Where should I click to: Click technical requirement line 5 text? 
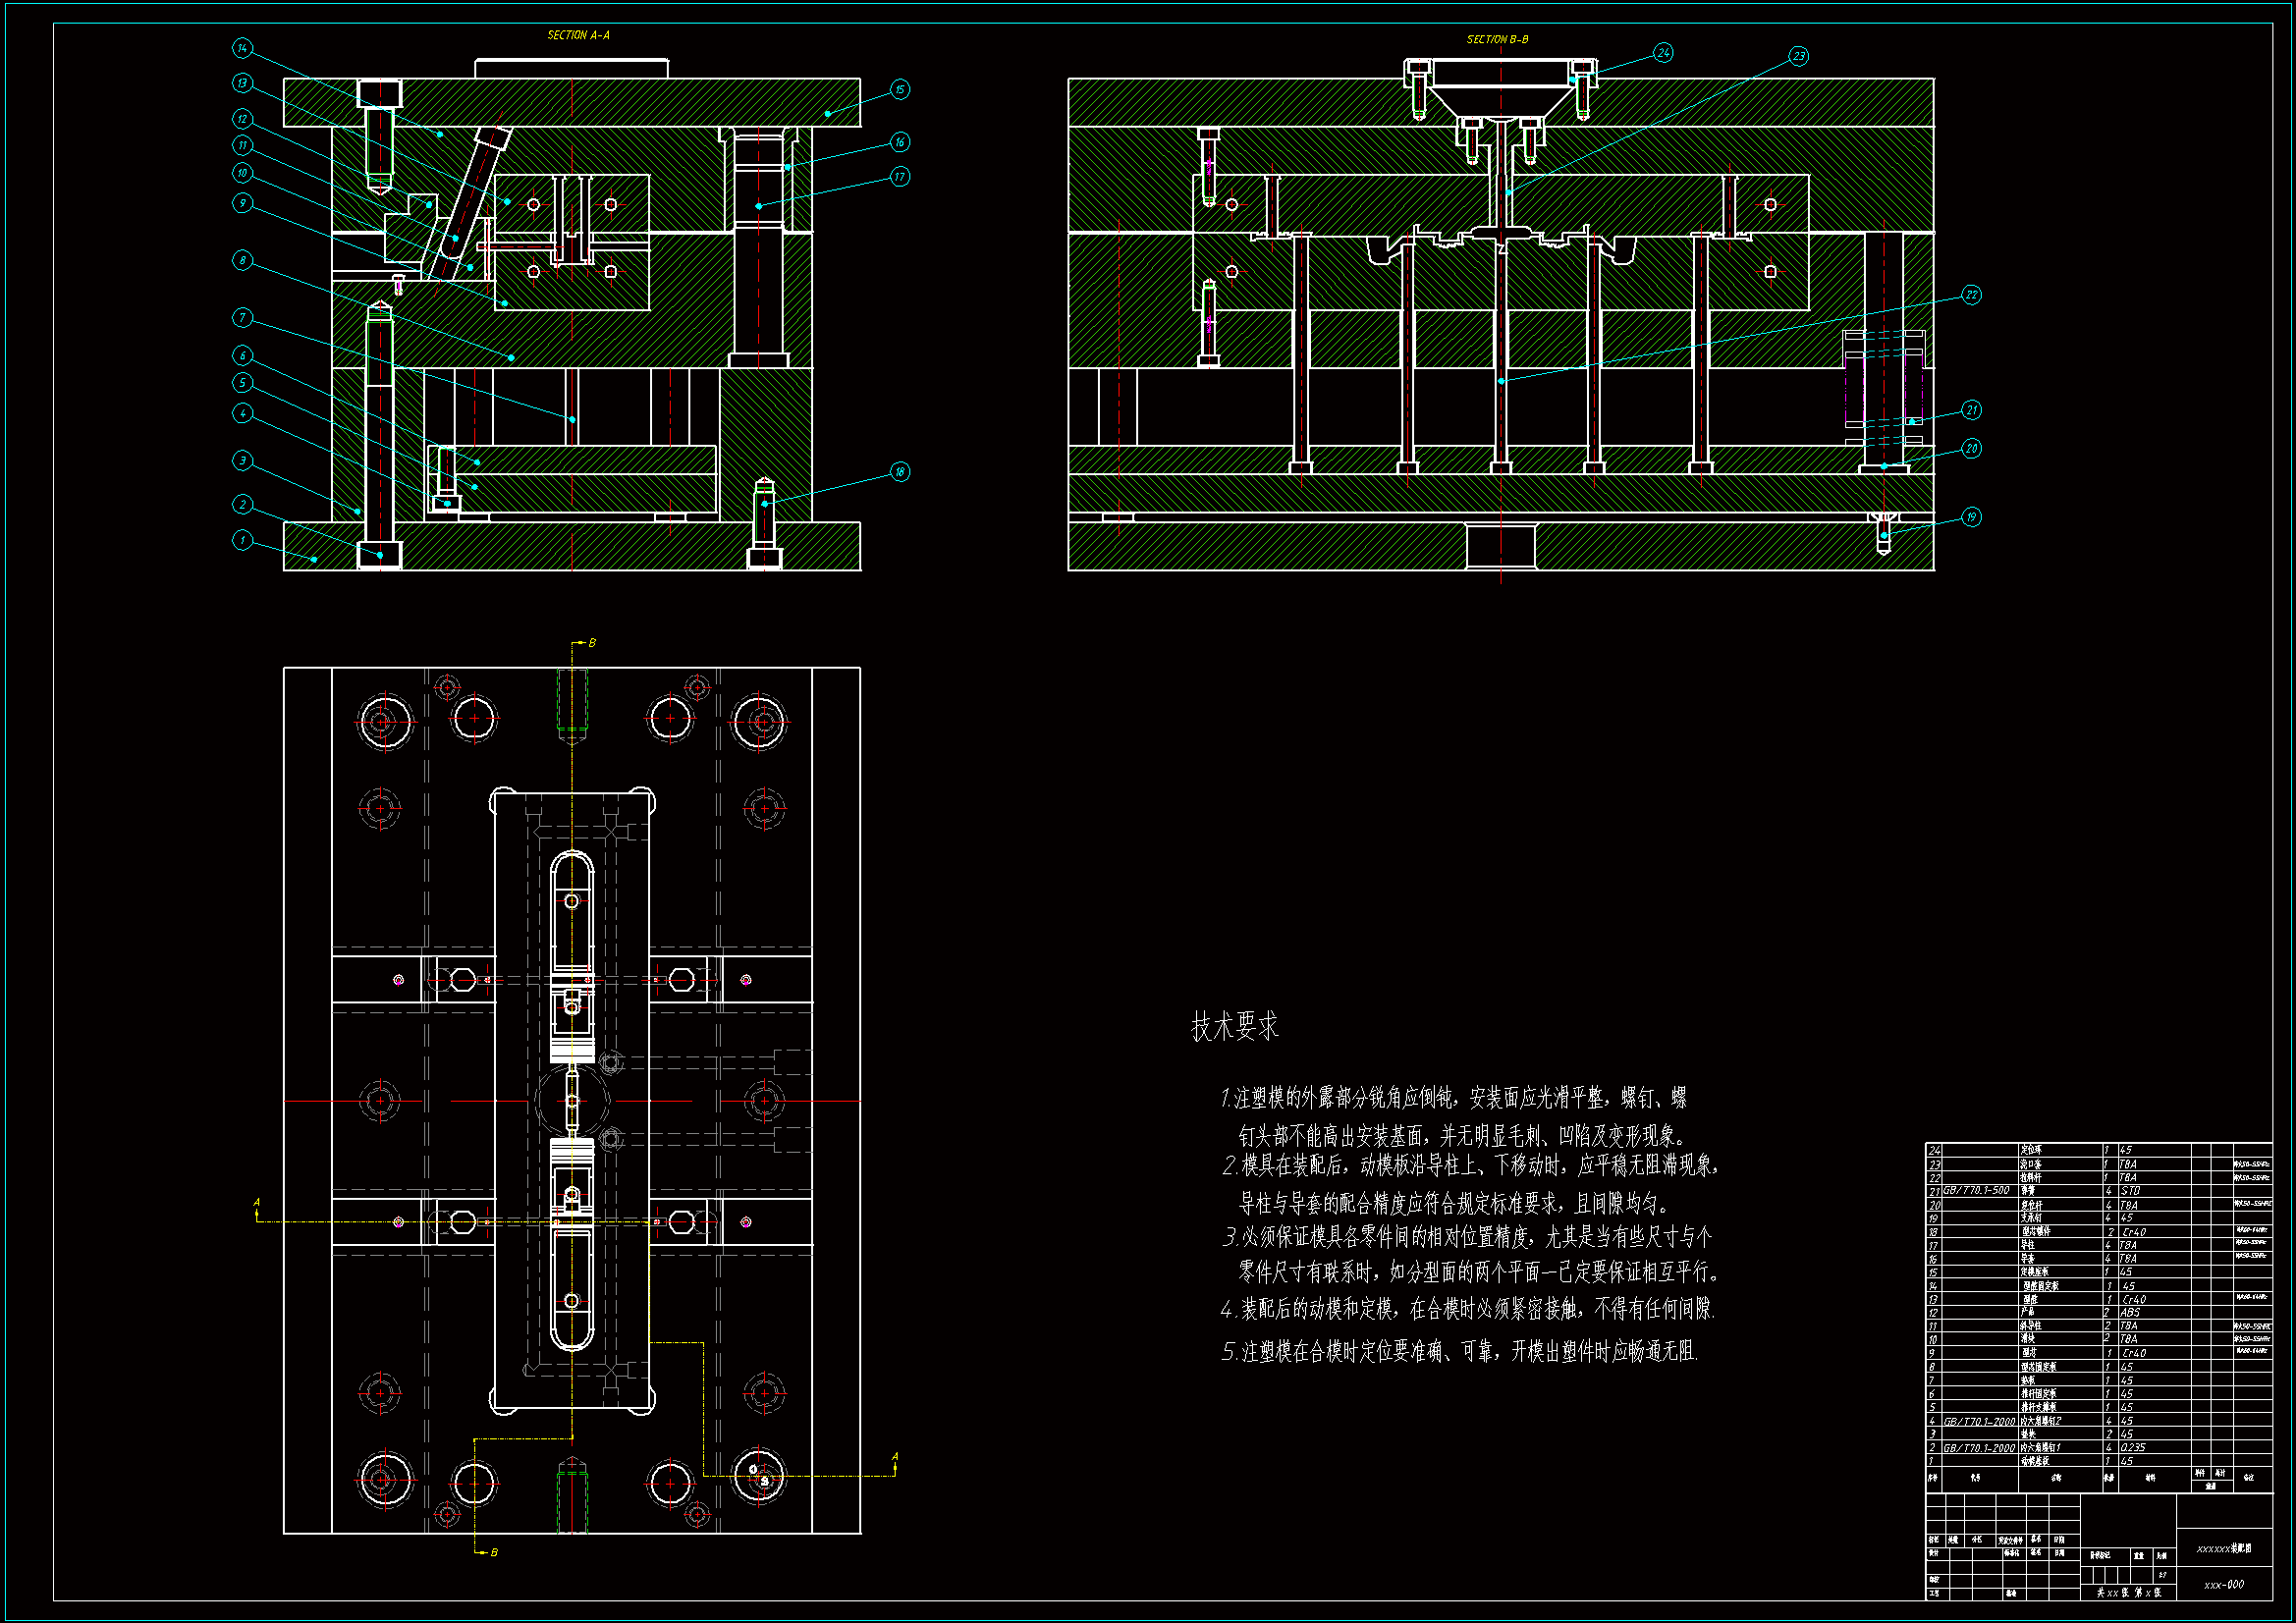coord(1460,1352)
